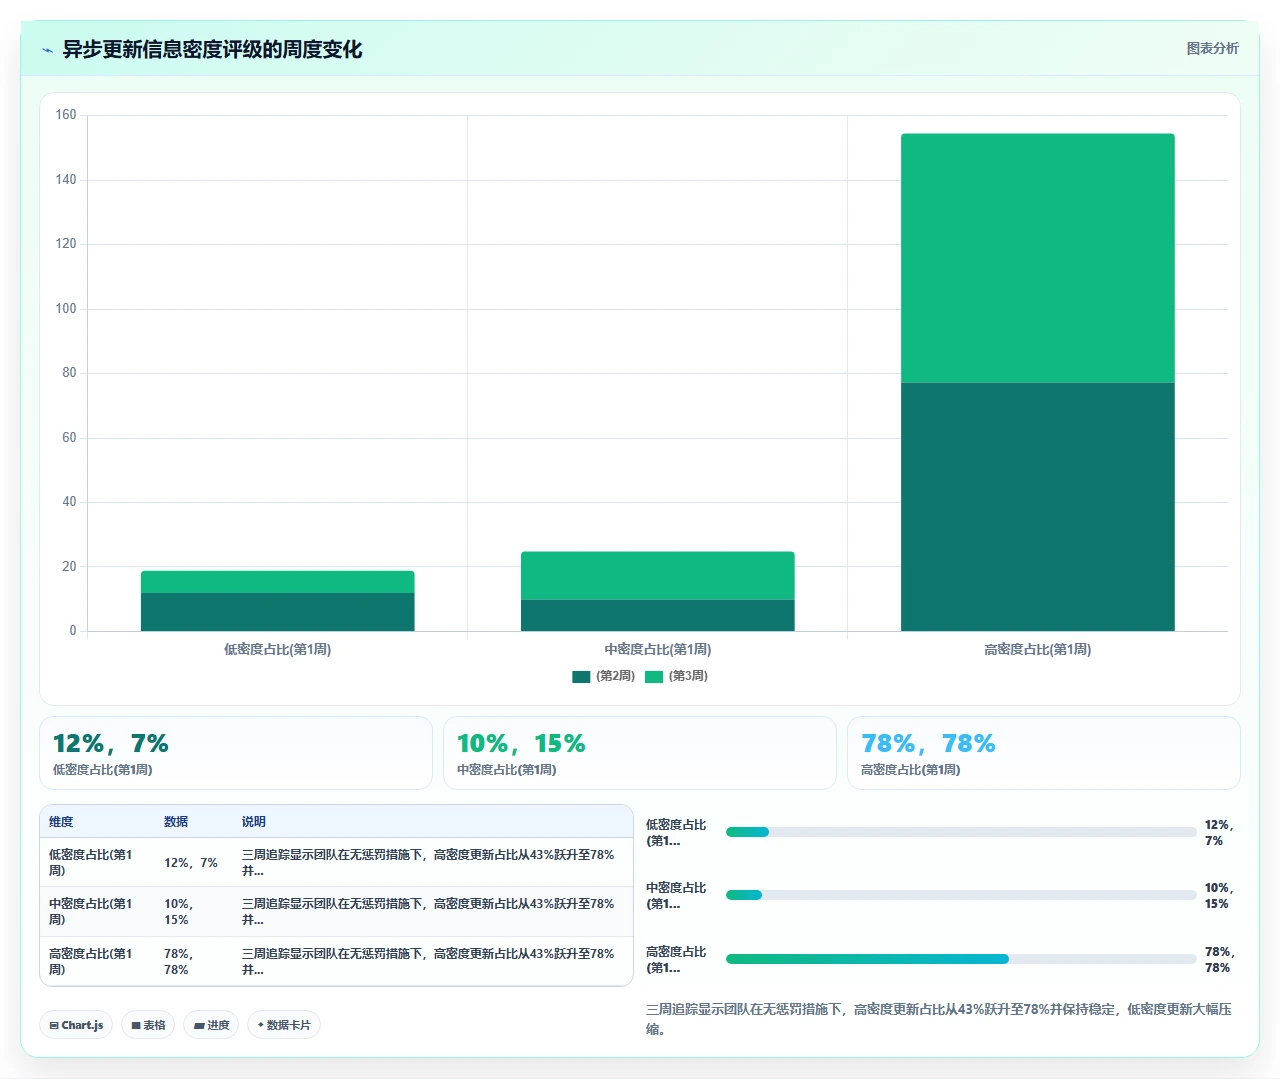Select the 78%, 78% data card
This screenshot has height=1079, width=1280.
click(1044, 753)
